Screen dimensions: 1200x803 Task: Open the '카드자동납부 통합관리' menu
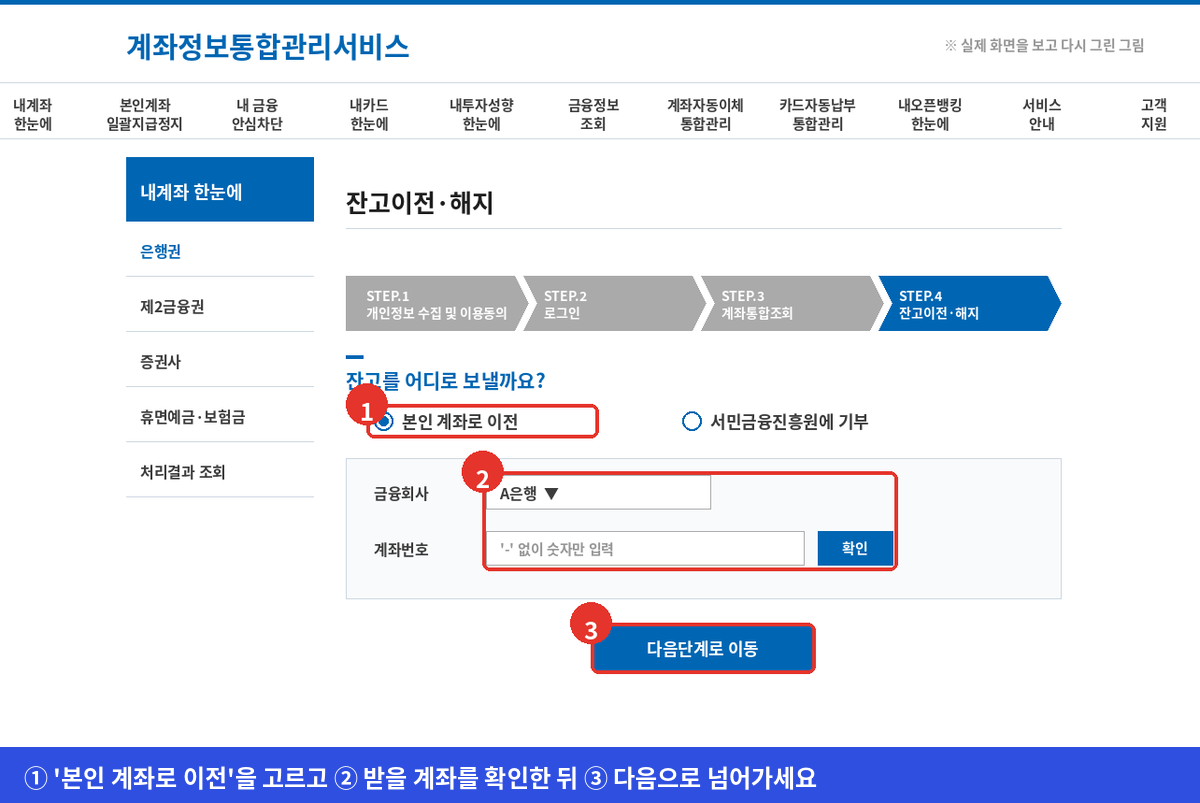pyautogui.click(x=818, y=115)
